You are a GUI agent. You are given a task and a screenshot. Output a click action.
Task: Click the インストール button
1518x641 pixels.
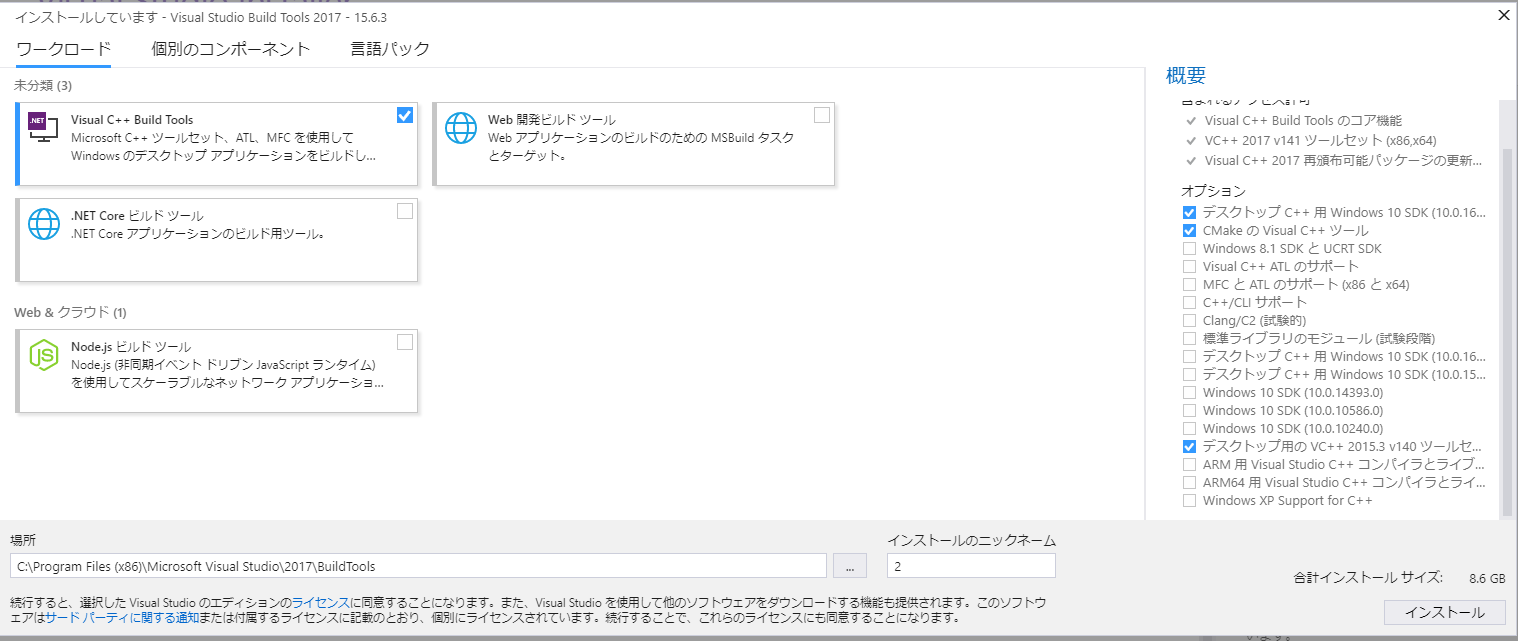tap(1444, 611)
